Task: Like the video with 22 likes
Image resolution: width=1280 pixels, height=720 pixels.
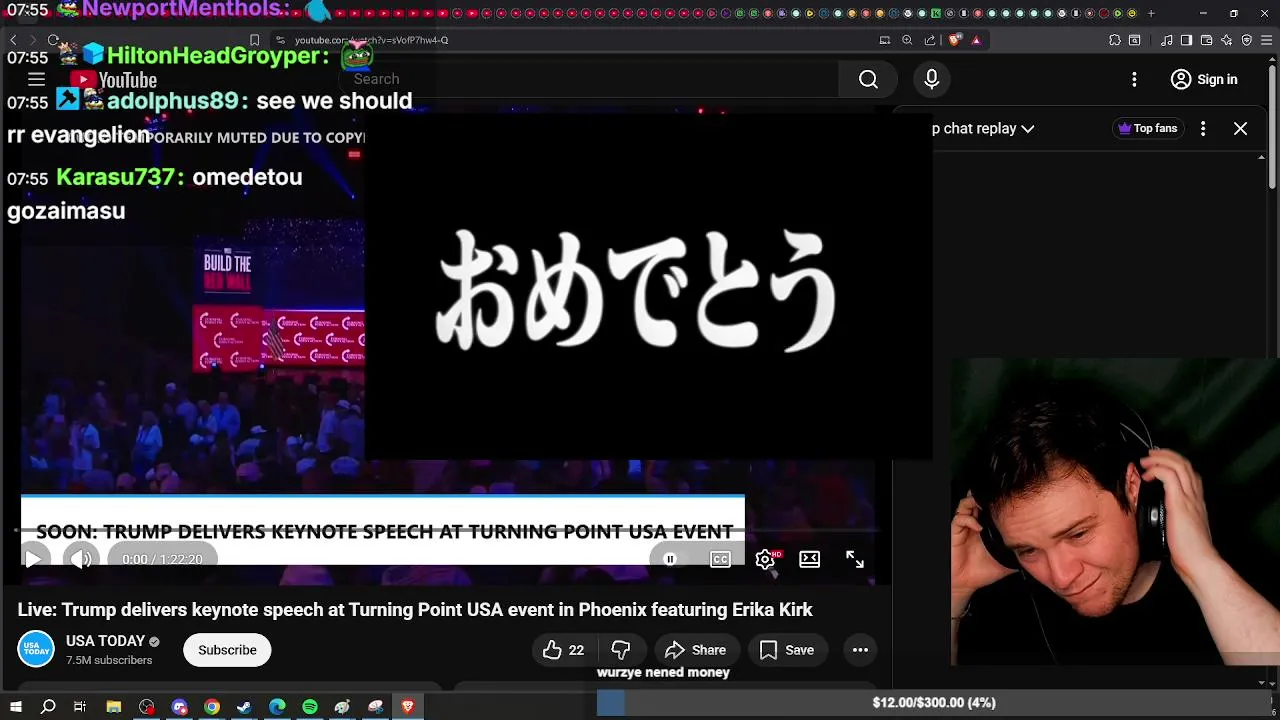Action: (564, 650)
